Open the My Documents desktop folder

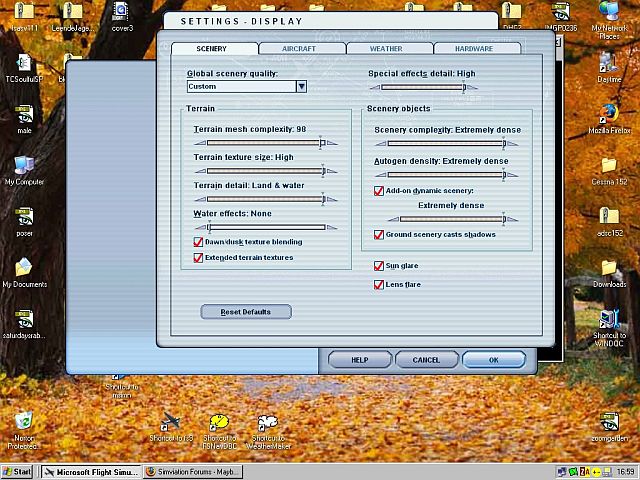(24, 268)
